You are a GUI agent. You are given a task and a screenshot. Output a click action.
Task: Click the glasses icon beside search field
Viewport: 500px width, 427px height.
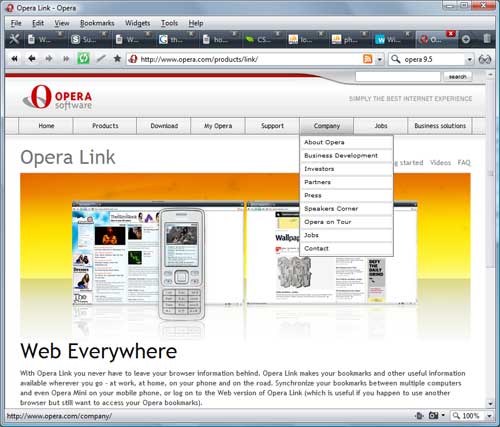click(485, 59)
